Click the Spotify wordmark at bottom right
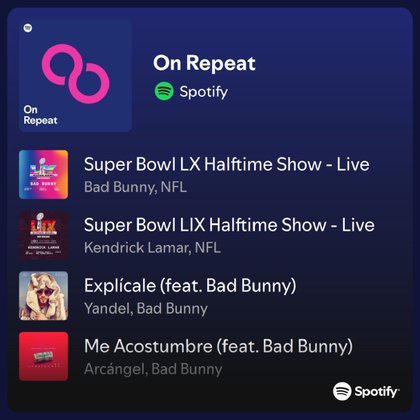The image size is (420, 420). [377, 392]
